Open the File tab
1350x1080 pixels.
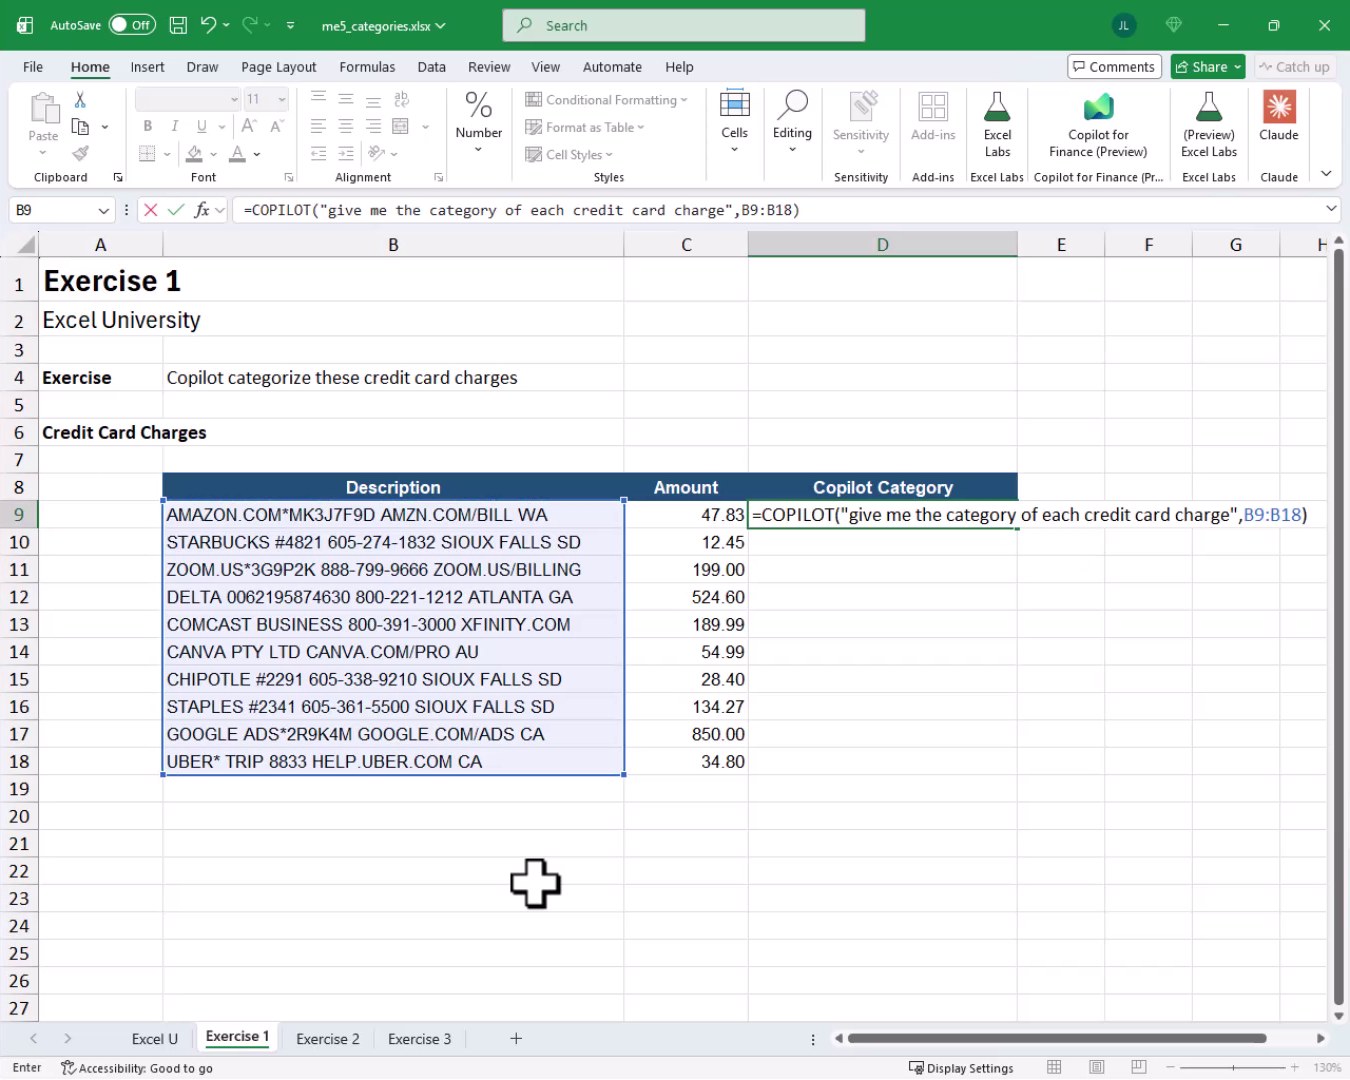coord(33,67)
